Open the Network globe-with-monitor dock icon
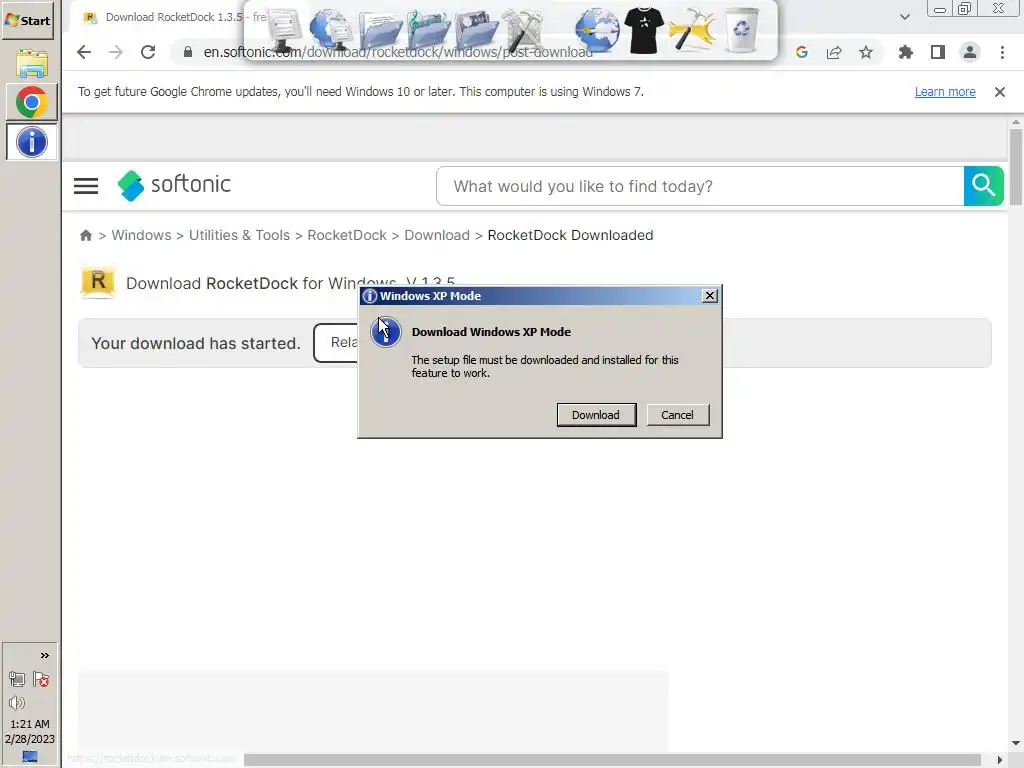The image size is (1024, 768). tap(331, 30)
